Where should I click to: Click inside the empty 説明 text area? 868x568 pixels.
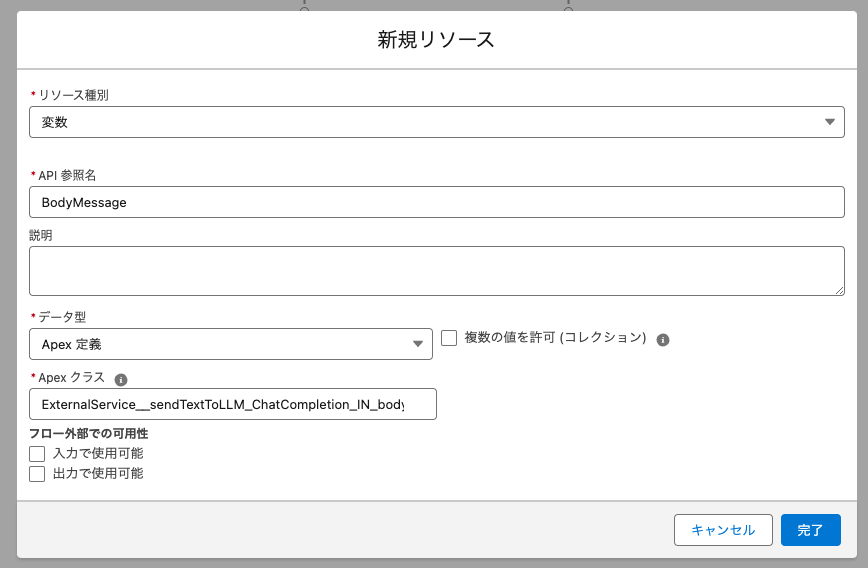(436, 271)
